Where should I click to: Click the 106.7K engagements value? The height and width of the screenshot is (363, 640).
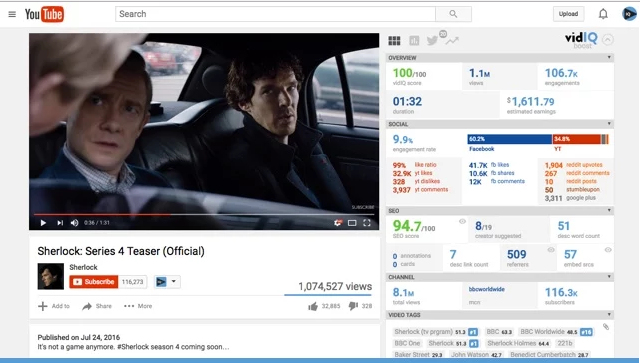(561, 73)
